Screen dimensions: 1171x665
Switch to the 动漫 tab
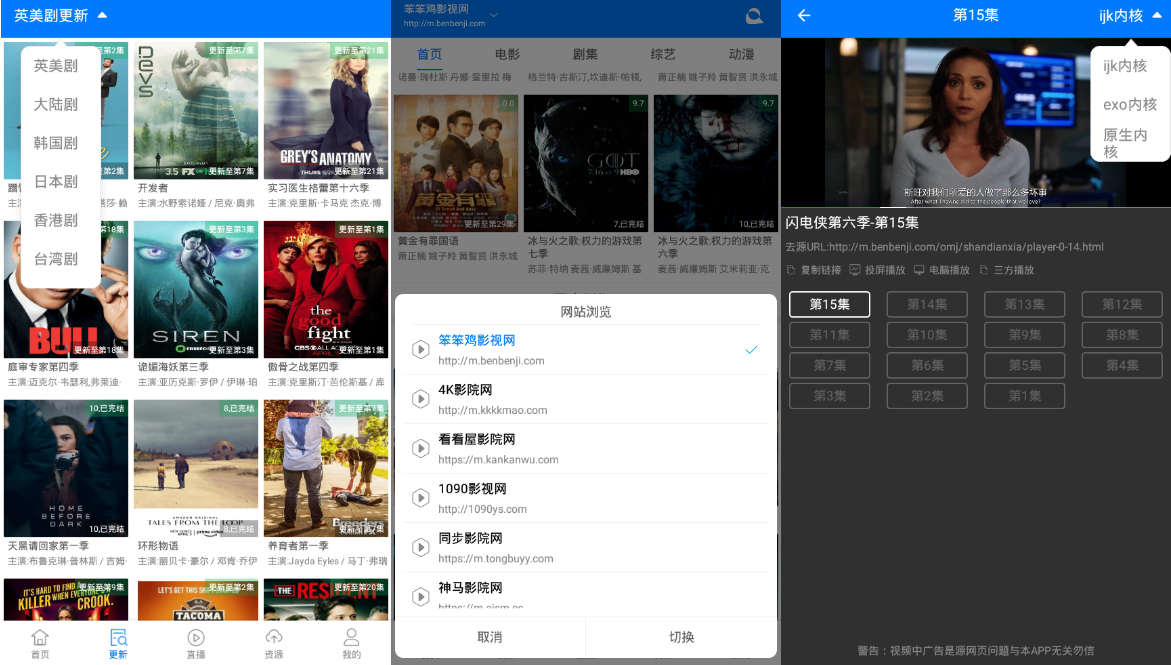pyautogui.click(x=742, y=54)
